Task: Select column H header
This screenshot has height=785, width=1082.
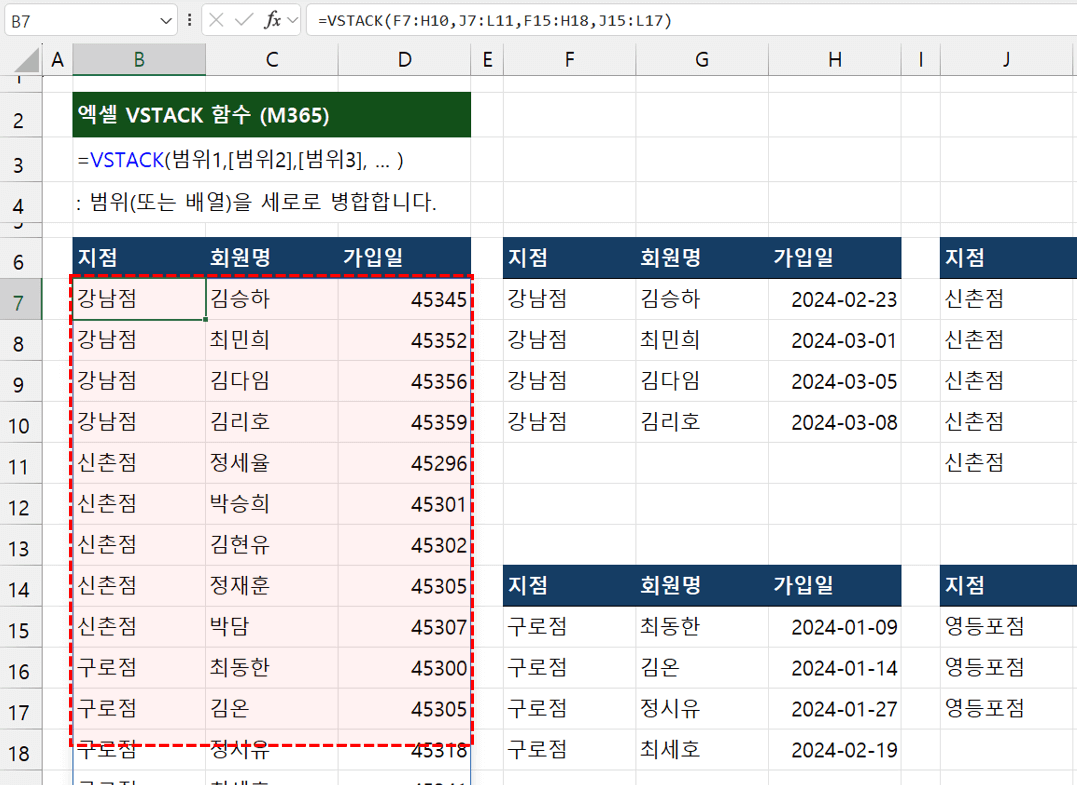Action: tap(834, 60)
